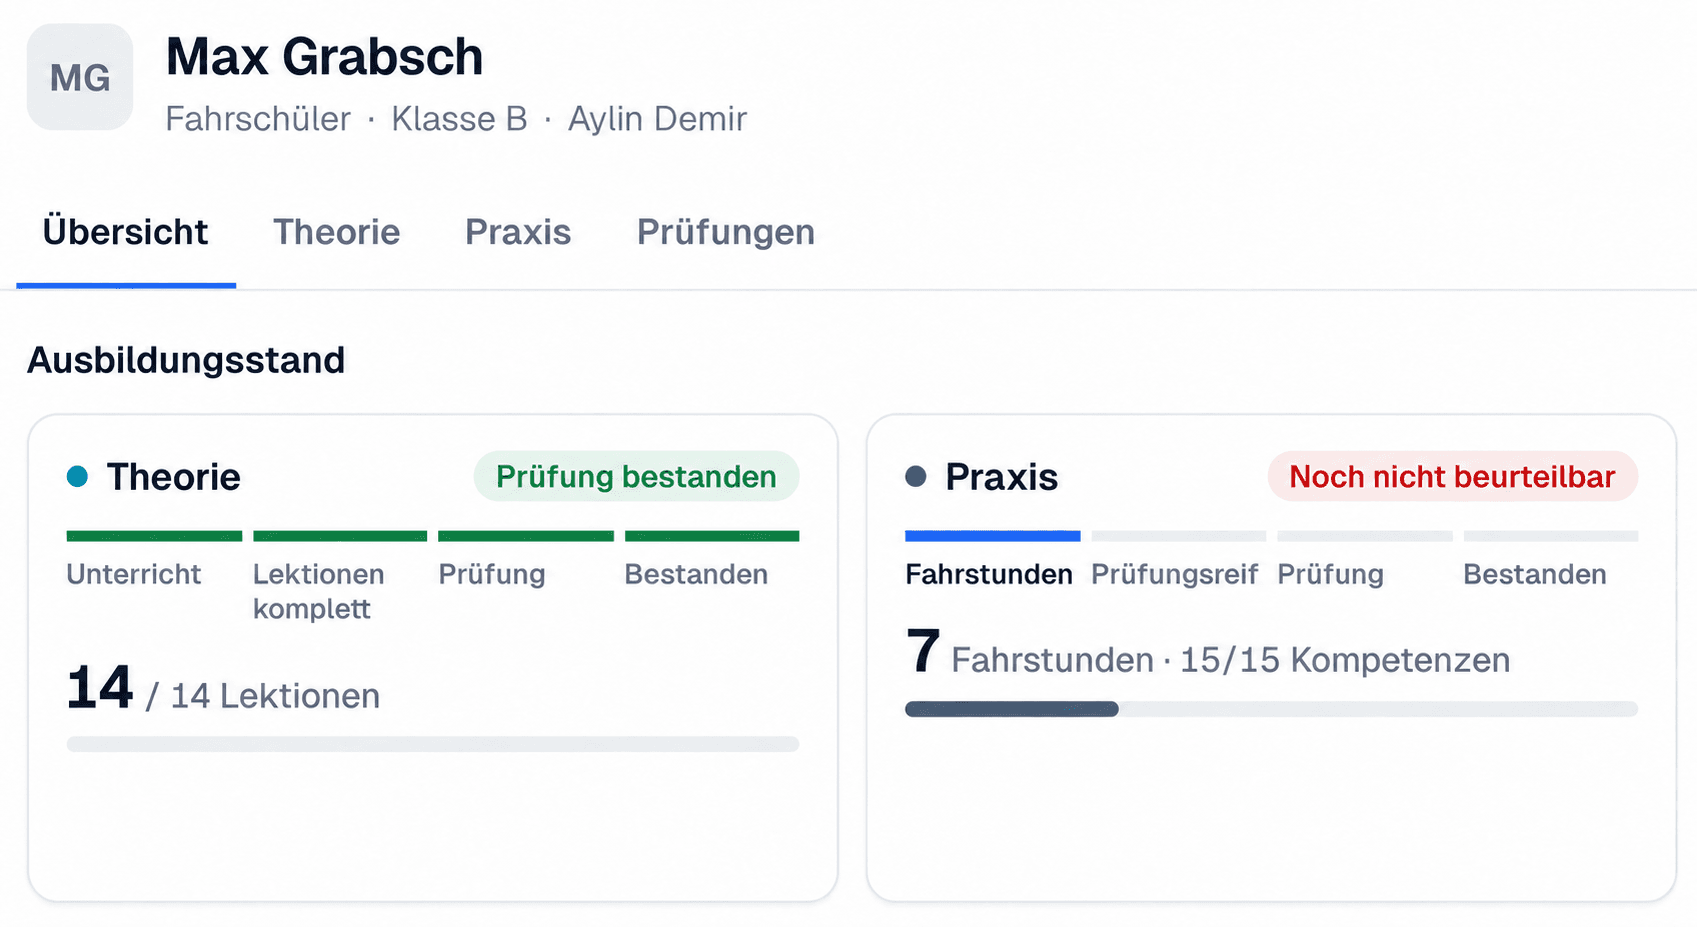Click the Prüfungsreif step label
The height and width of the screenshot is (927, 1697).
pyautogui.click(x=1174, y=574)
